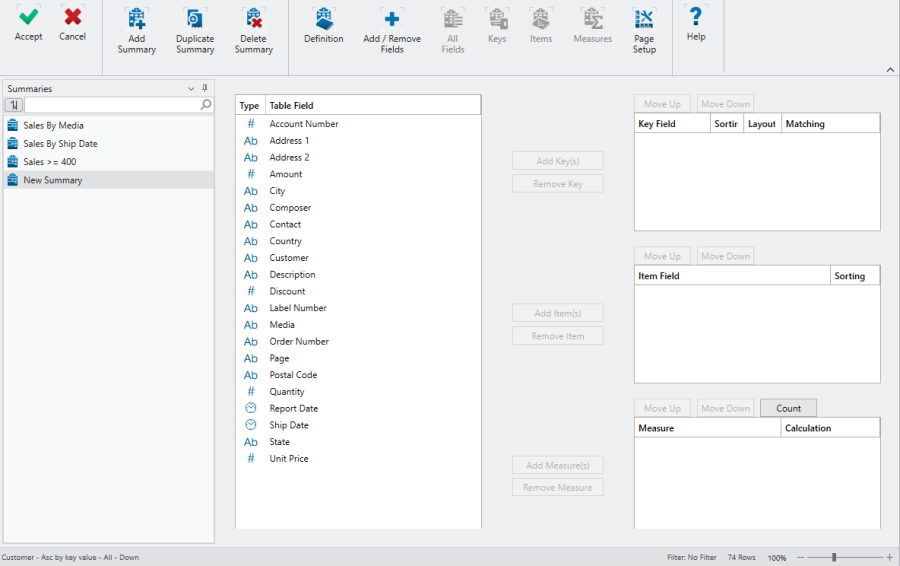
Task: Open the Summaries panel dropdown arrow
Action: point(191,88)
